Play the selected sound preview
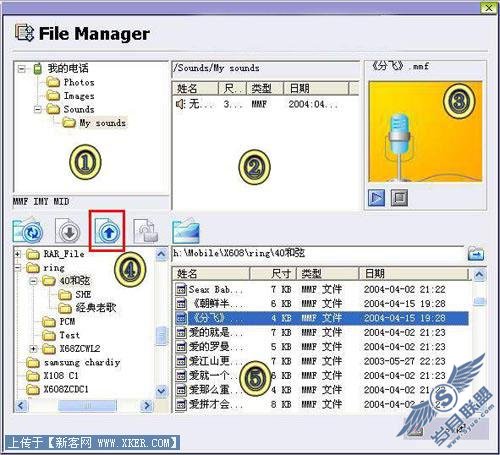The image size is (500, 455). [376, 198]
